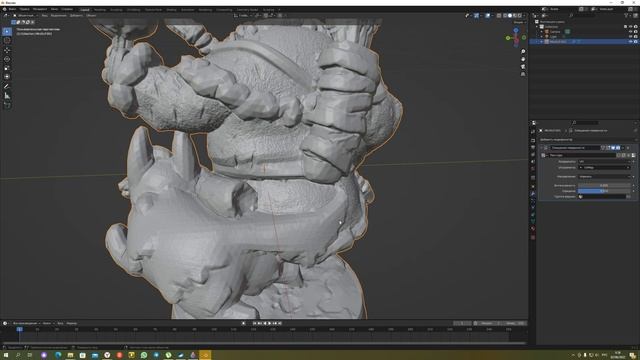Hide the Light object via eye icon
Screen dimensions: 640x360
(x=630, y=36)
